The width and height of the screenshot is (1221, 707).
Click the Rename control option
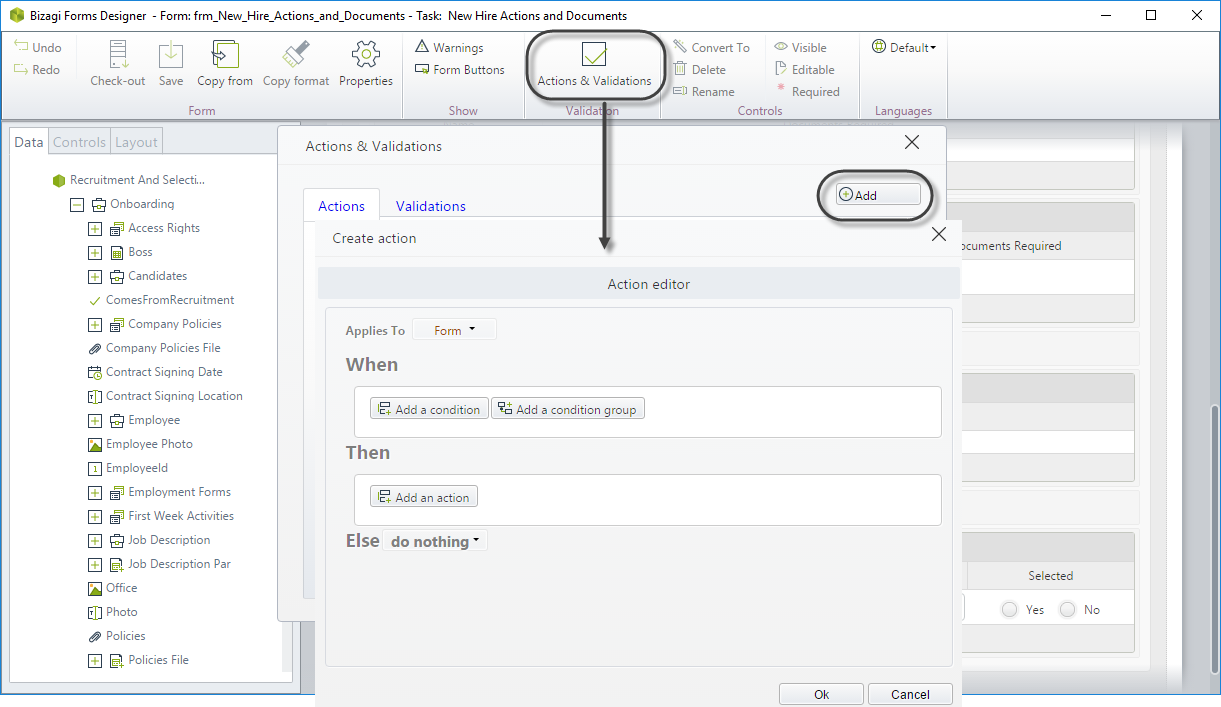point(703,91)
